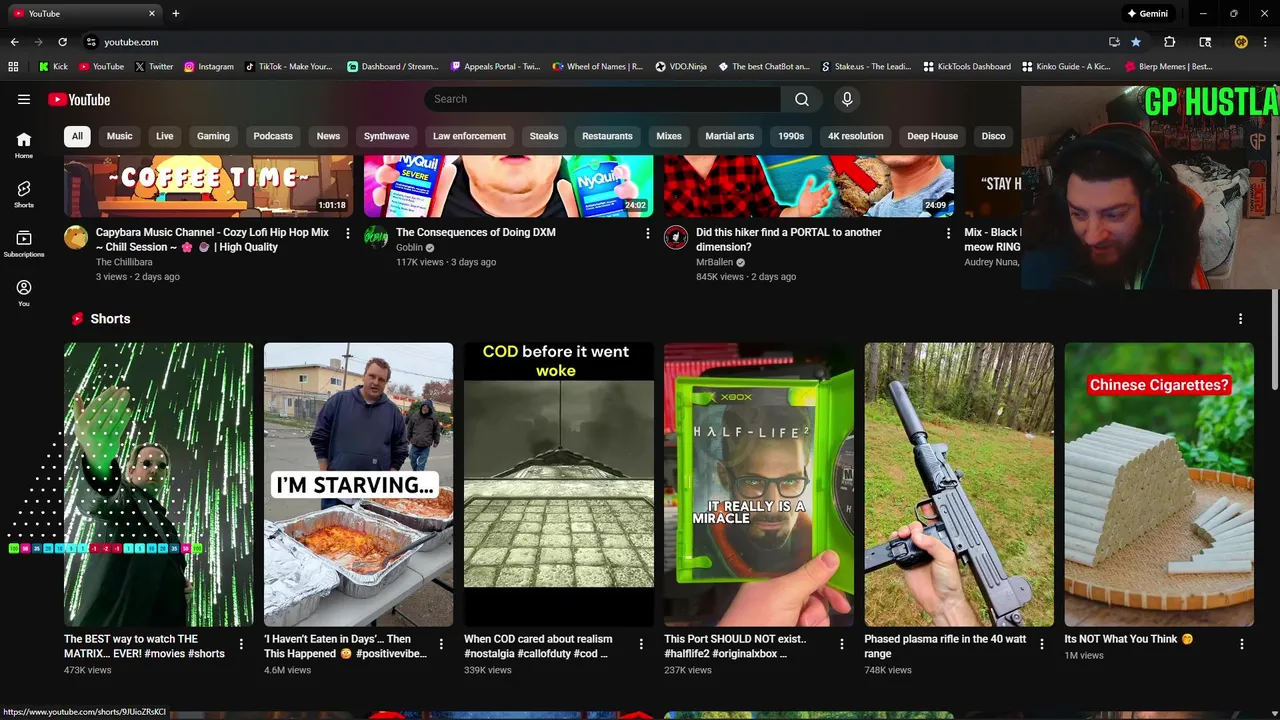Image resolution: width=1280 pixels, height=720 pixels.
Task: Open Instagram bookmark
Action: tap(208, 67)
